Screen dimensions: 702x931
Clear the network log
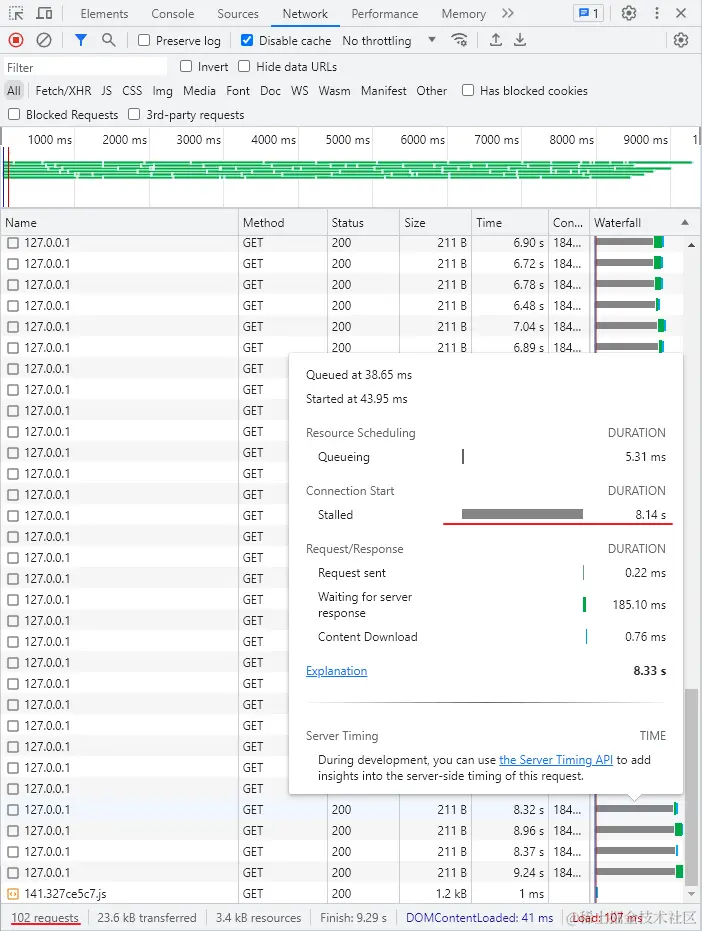coord(44,40)
